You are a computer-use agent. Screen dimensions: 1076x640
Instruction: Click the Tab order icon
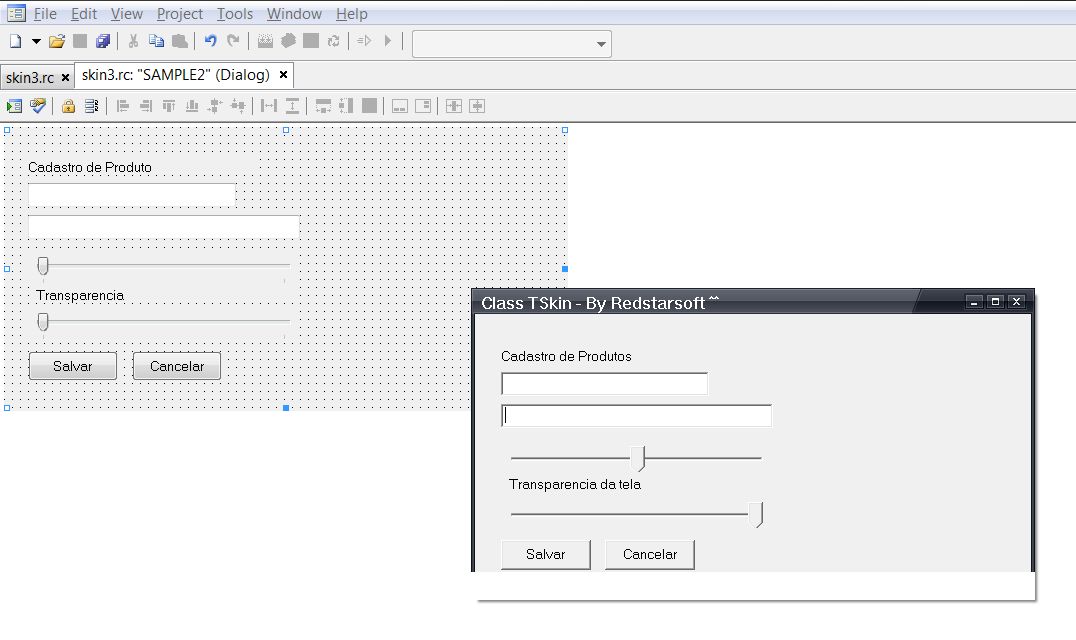tap(91, 106)
